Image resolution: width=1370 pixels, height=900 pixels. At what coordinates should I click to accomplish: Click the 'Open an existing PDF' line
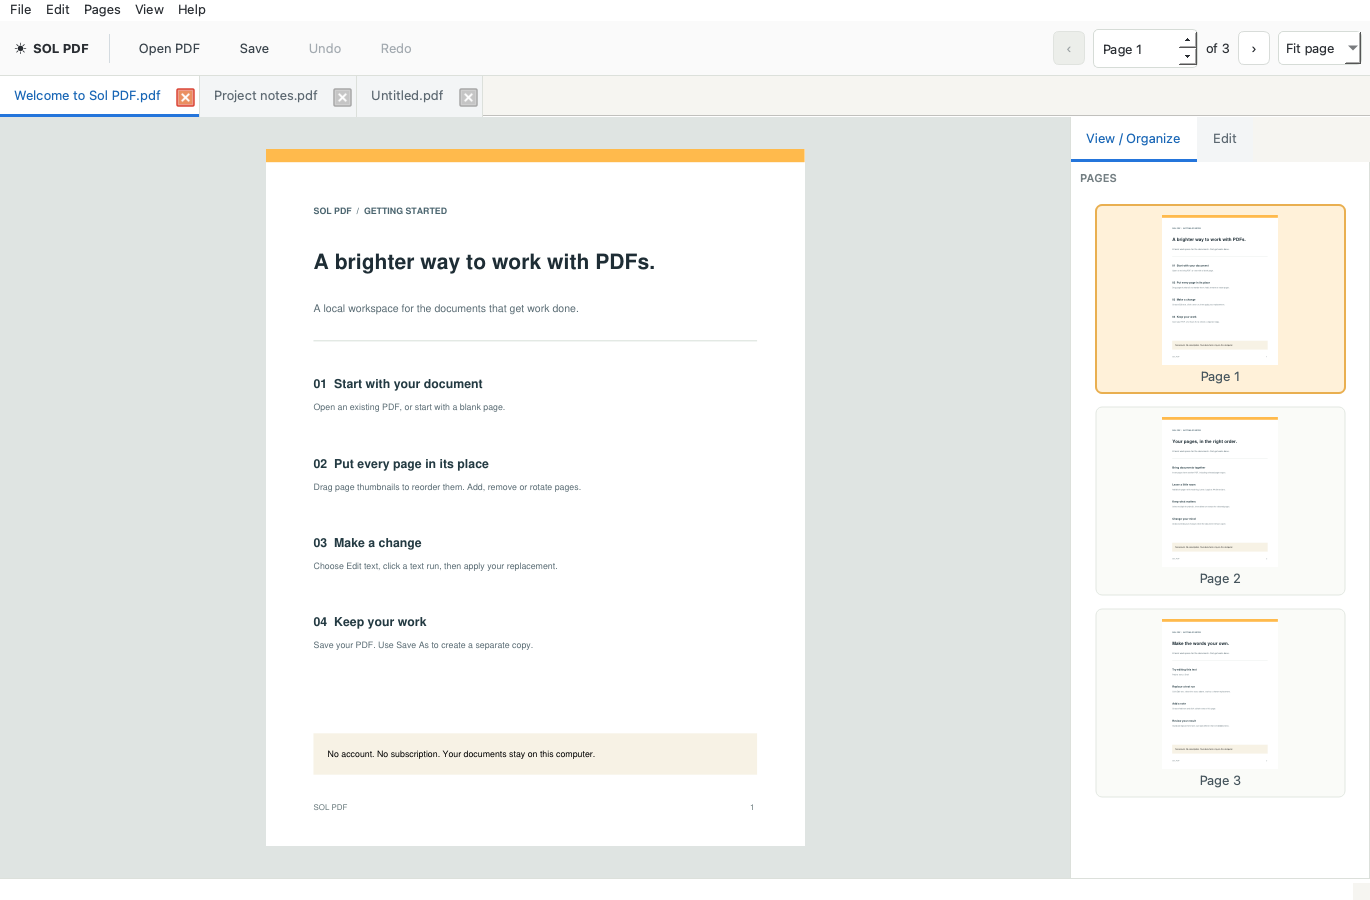coord(409,407)
